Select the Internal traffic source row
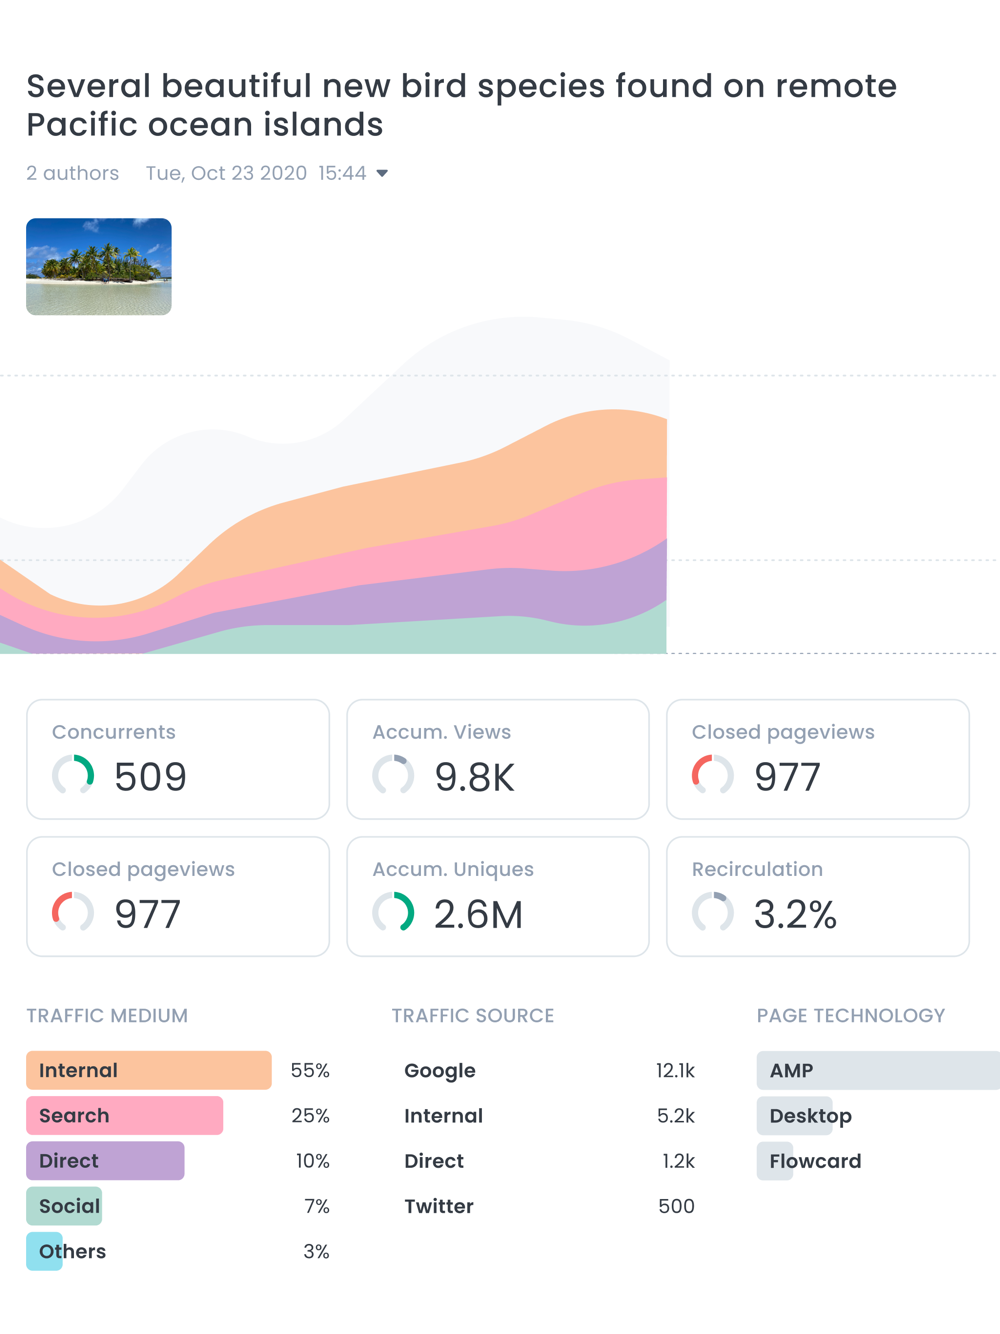 coord(549,1116)
